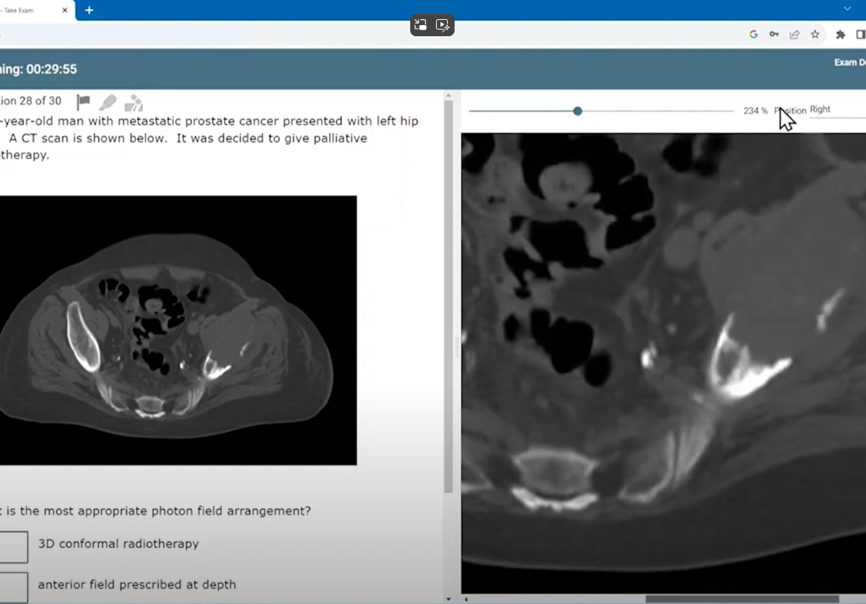866x604 pixels.
Task: Open the media playback overlay icon
Action: [x=444, y=25]
